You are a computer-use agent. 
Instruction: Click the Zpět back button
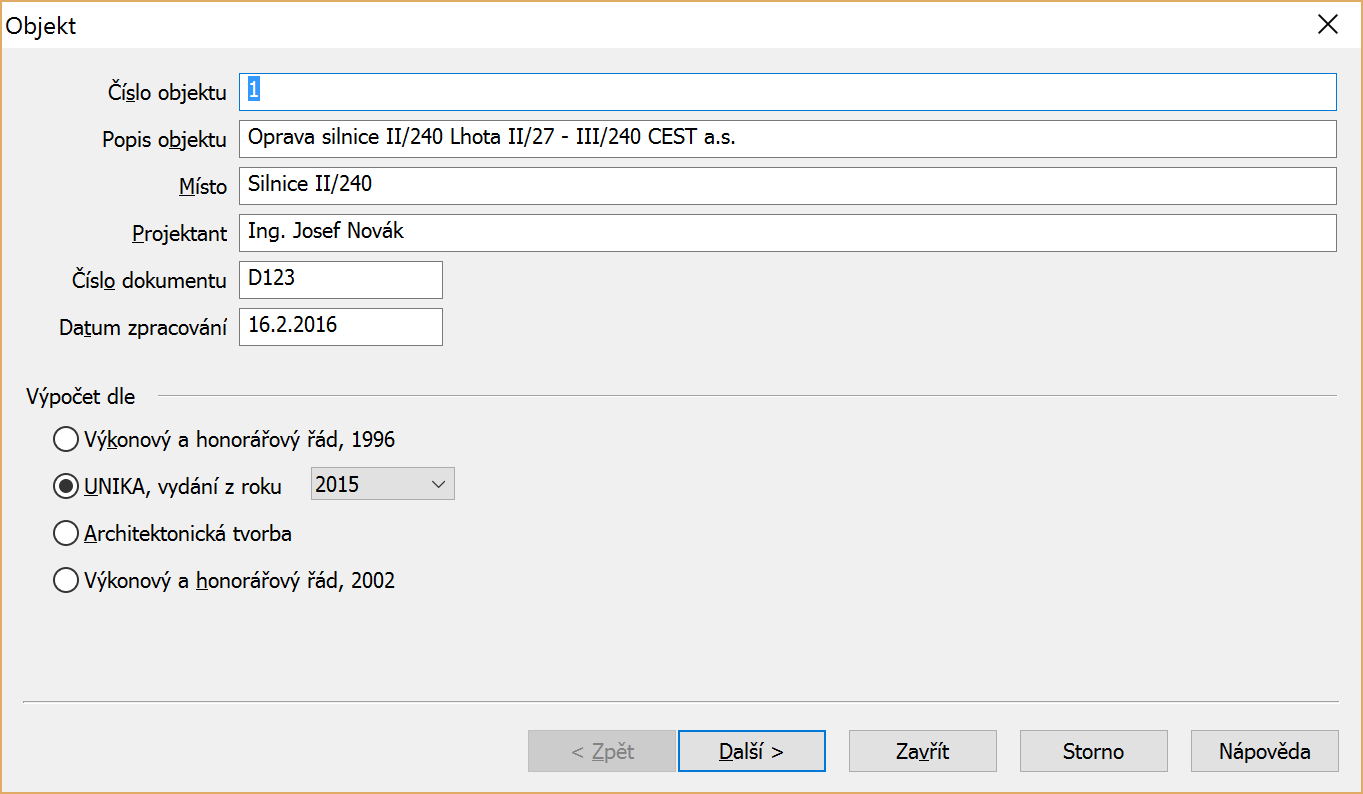tap(601, 752)
